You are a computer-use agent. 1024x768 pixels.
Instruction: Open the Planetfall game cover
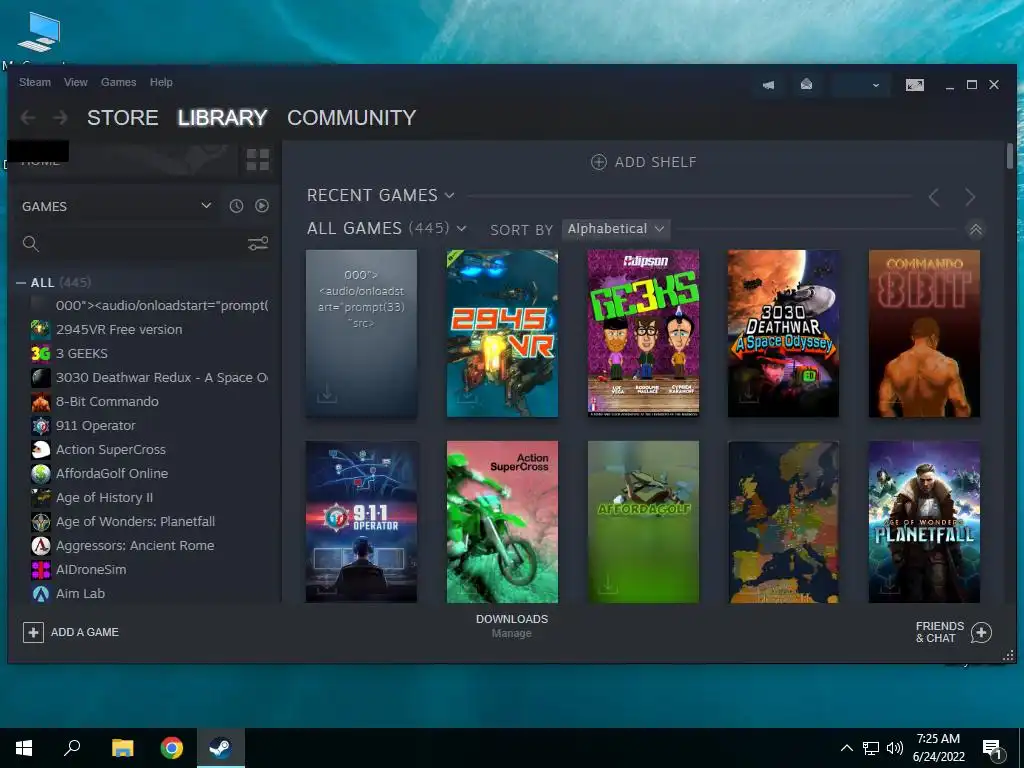(x=924, y=522)
